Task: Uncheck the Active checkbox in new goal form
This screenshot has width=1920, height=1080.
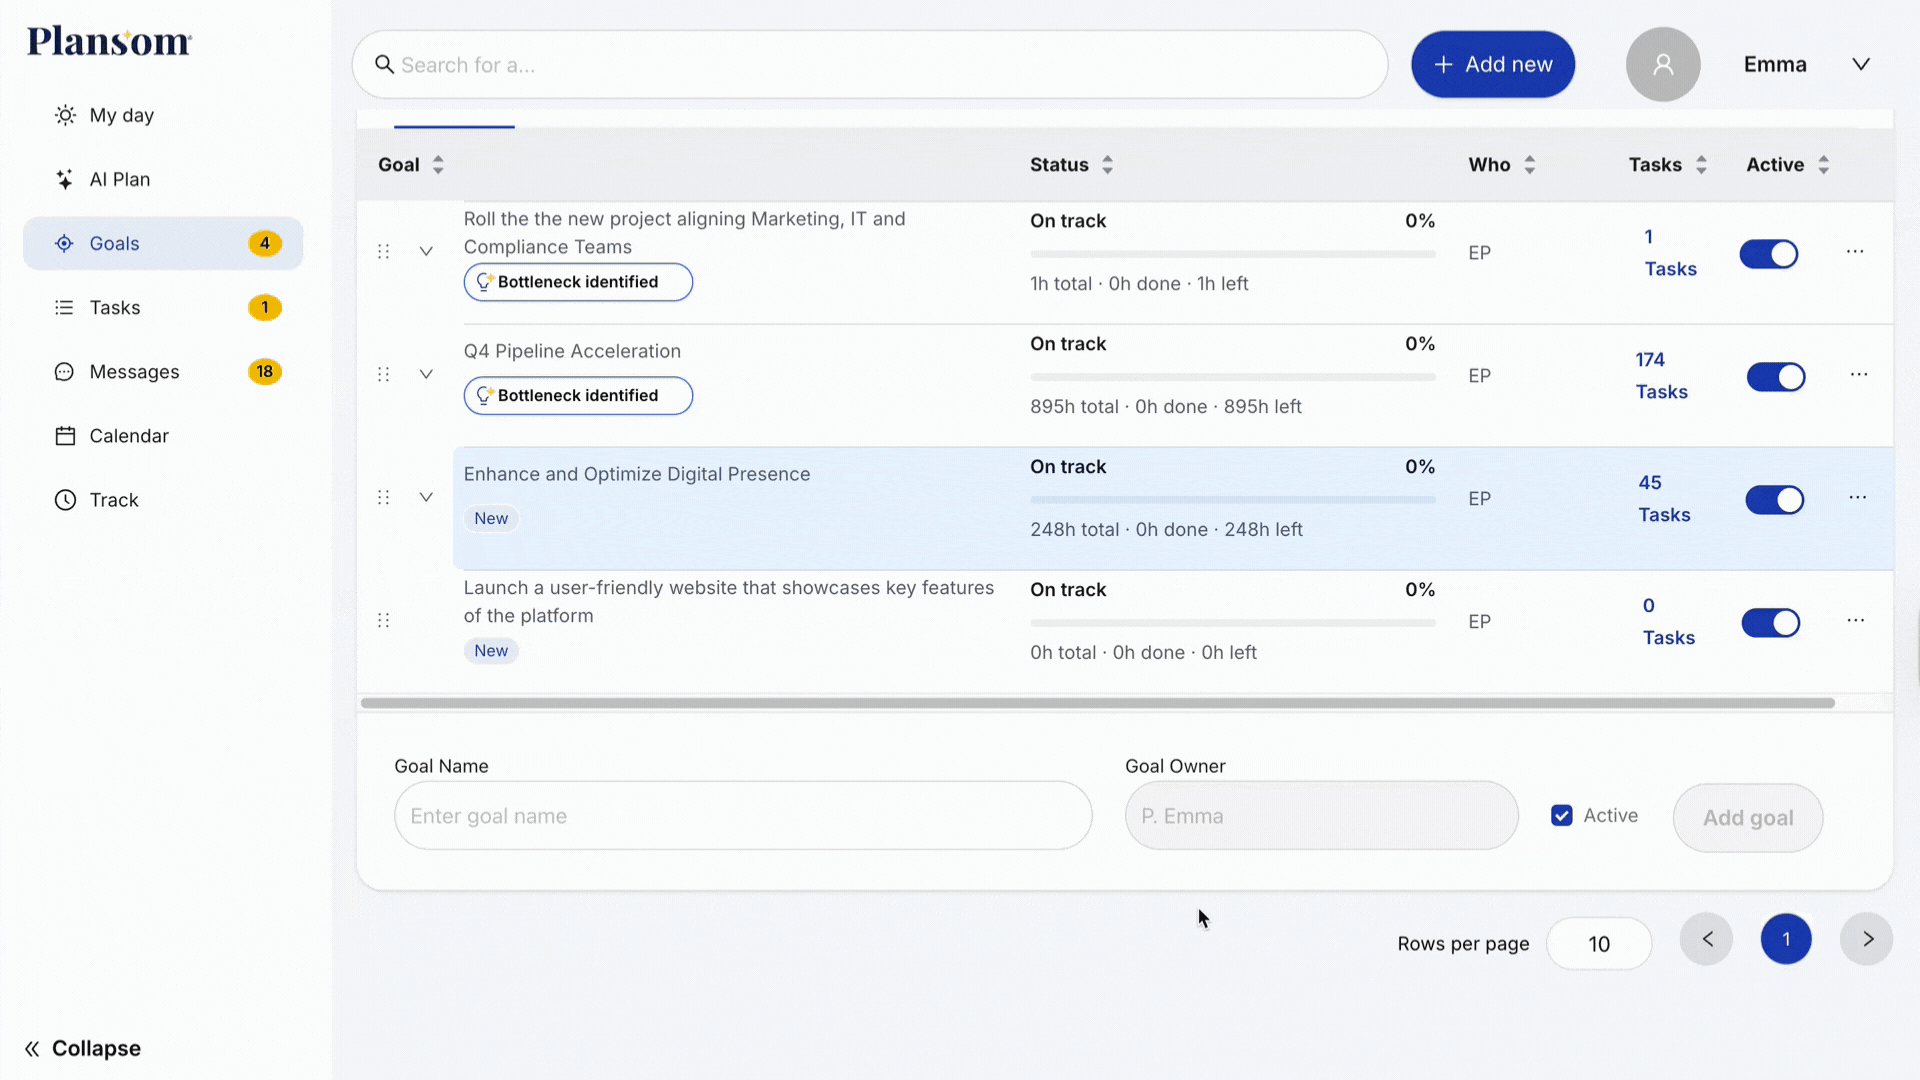Action: pyautogui.click(x=1561, y=816)
